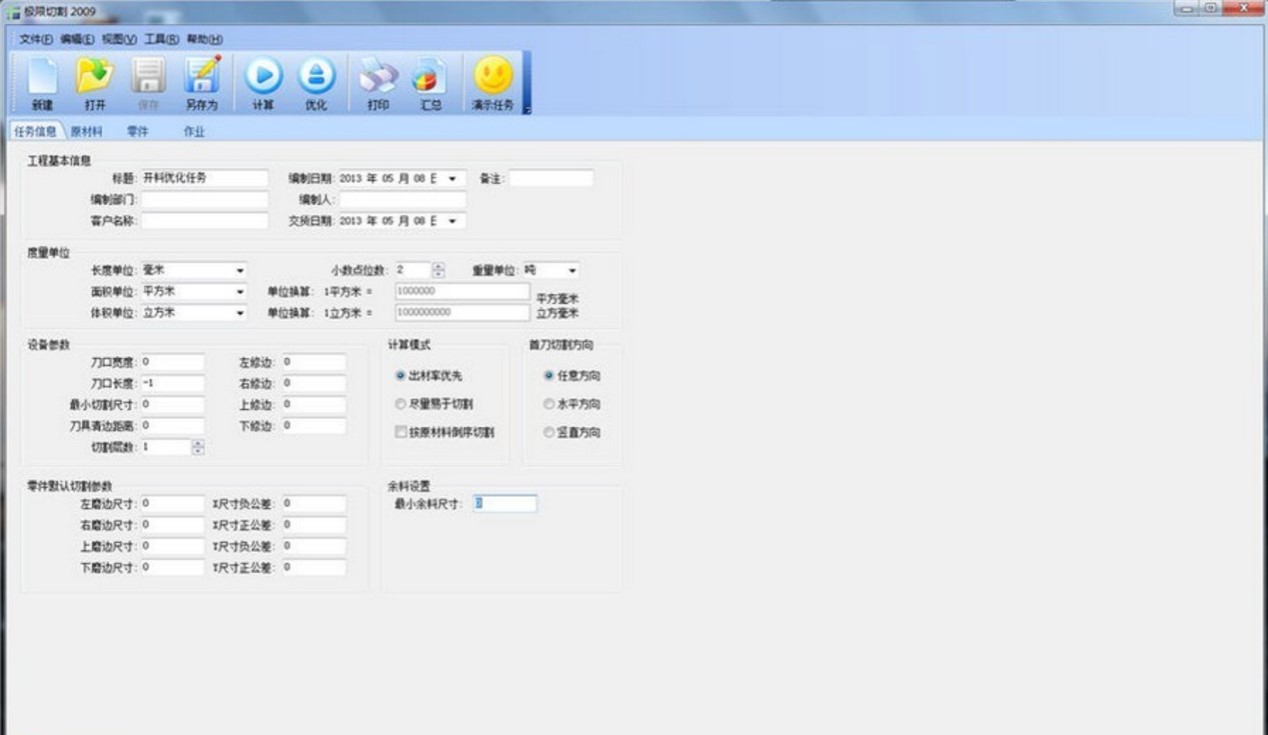This screenshot has height=735, width=1268.
Task: Open the 帮助(H) menu
Action: coord(204,39)
